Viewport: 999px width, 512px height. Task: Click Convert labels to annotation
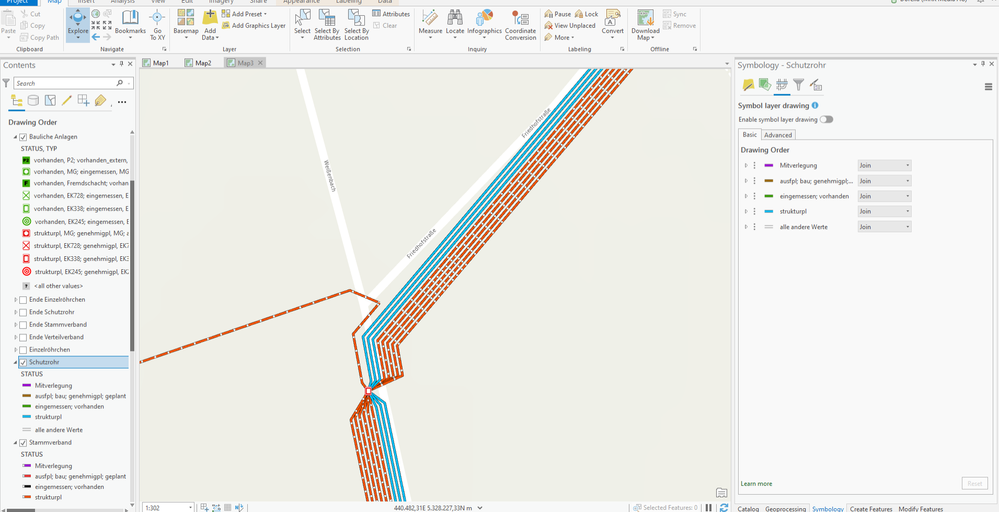(613, 23)
